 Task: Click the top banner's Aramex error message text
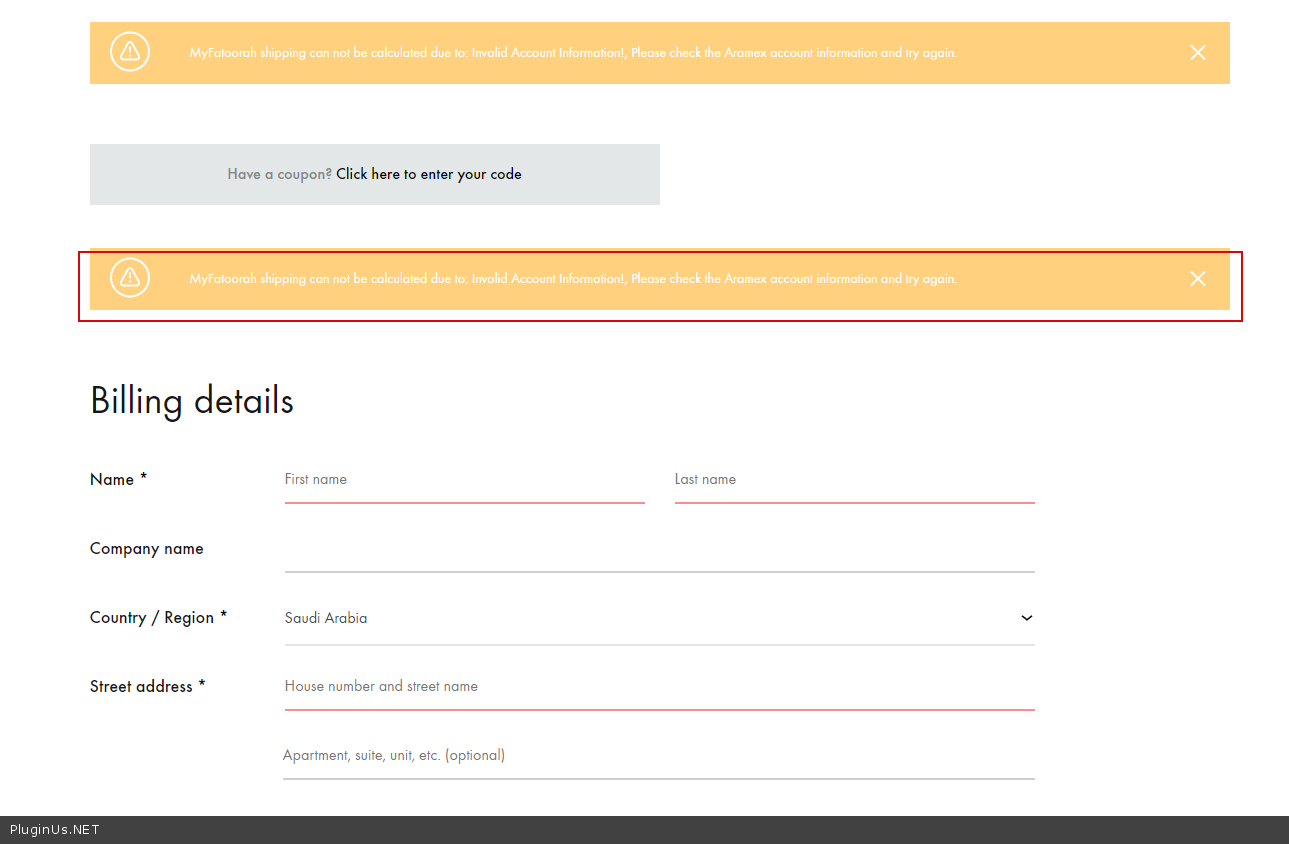[x=573, y=53]
